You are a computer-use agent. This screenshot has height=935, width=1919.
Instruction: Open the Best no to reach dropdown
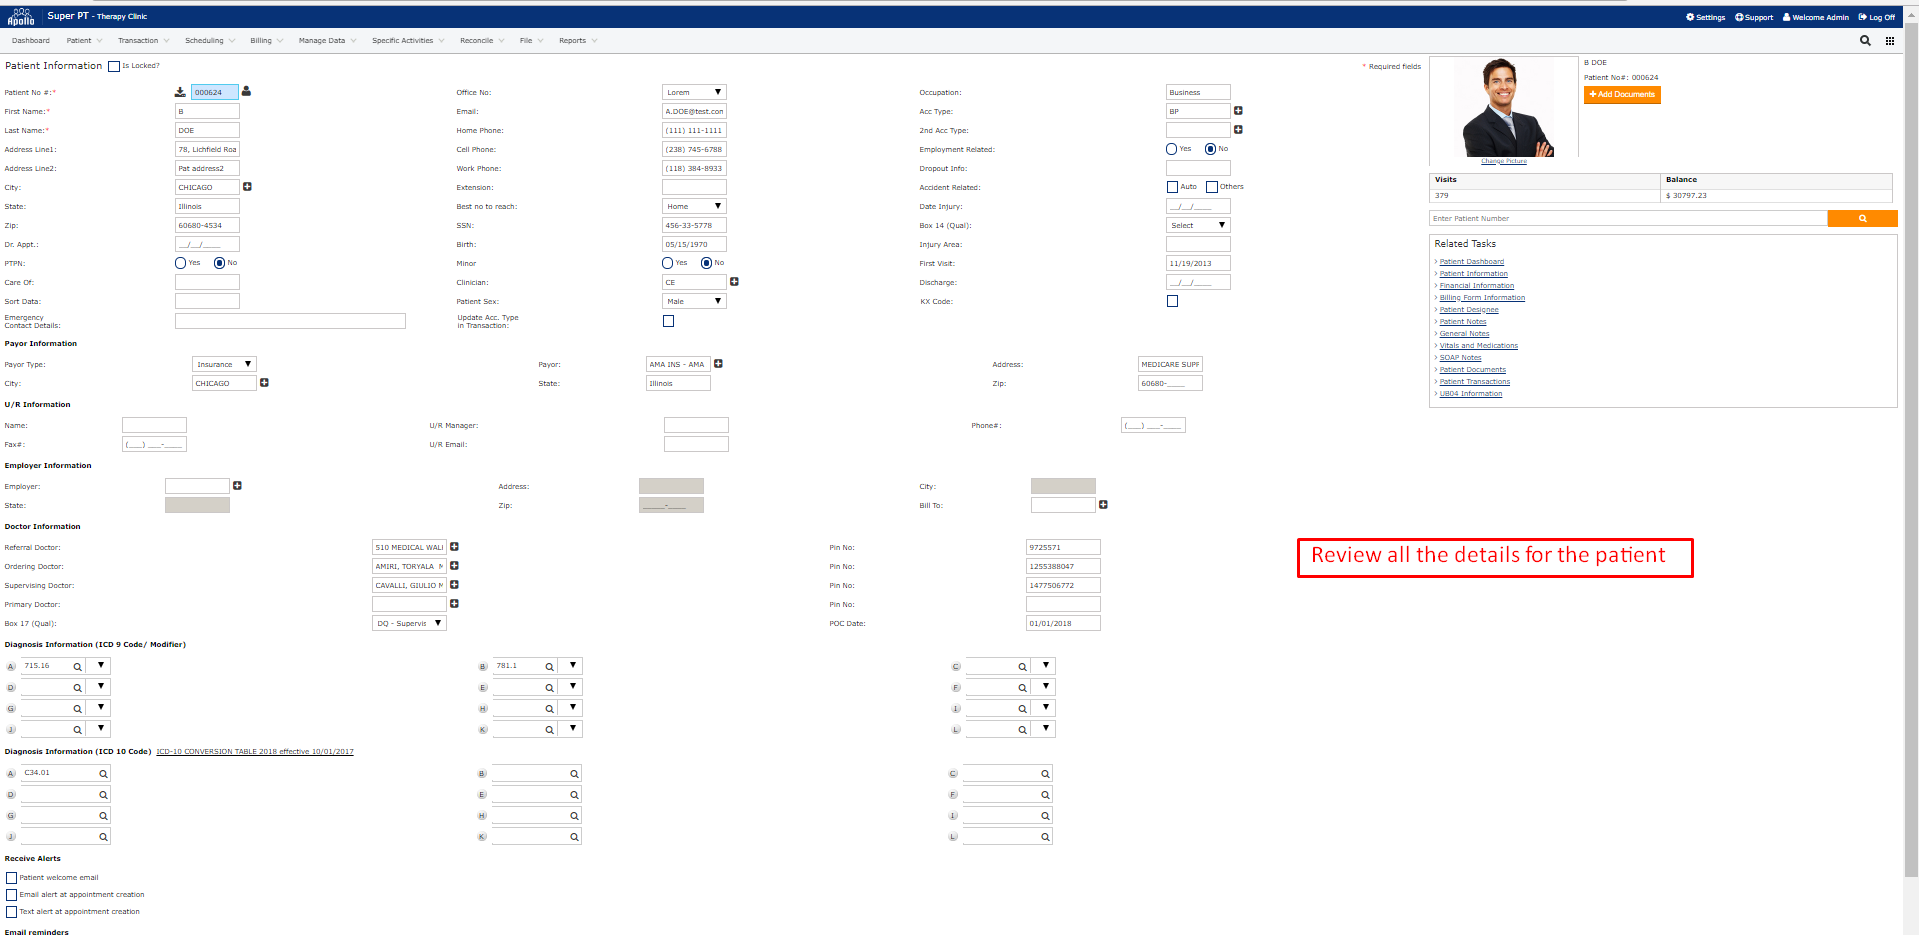click(694, 206)
